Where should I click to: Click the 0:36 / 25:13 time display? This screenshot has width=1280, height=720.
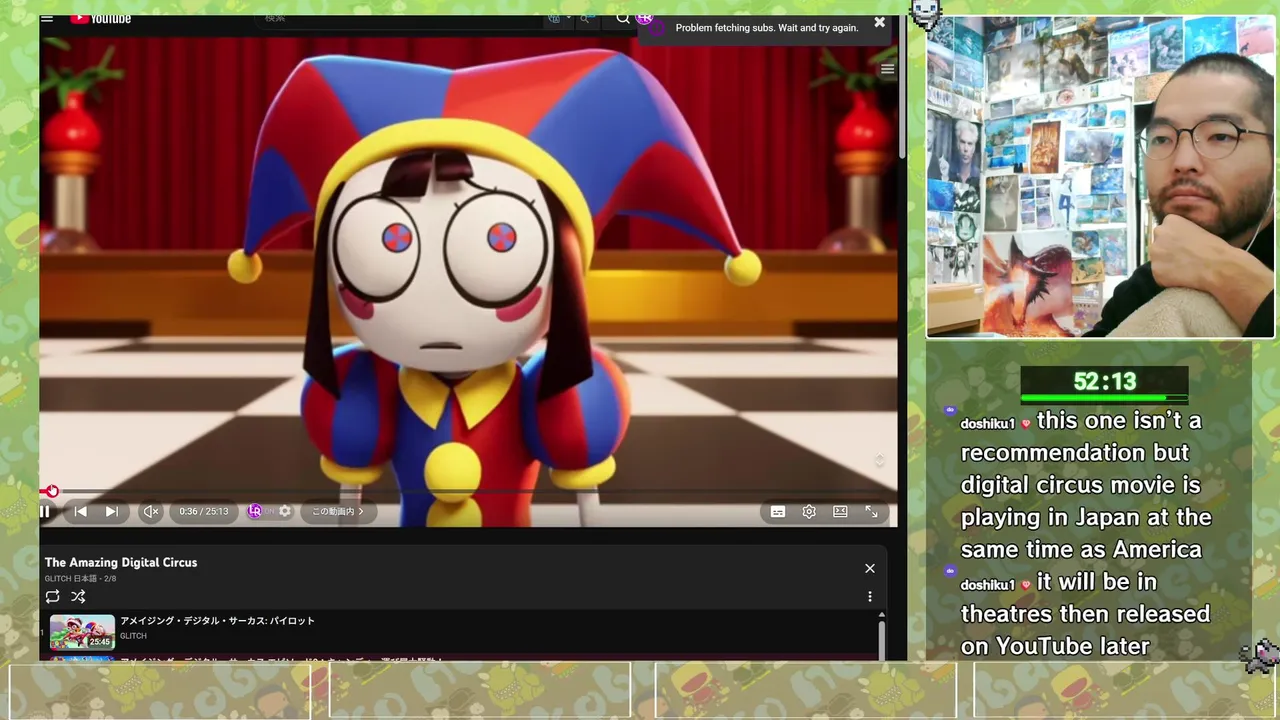tap(204, 512)
